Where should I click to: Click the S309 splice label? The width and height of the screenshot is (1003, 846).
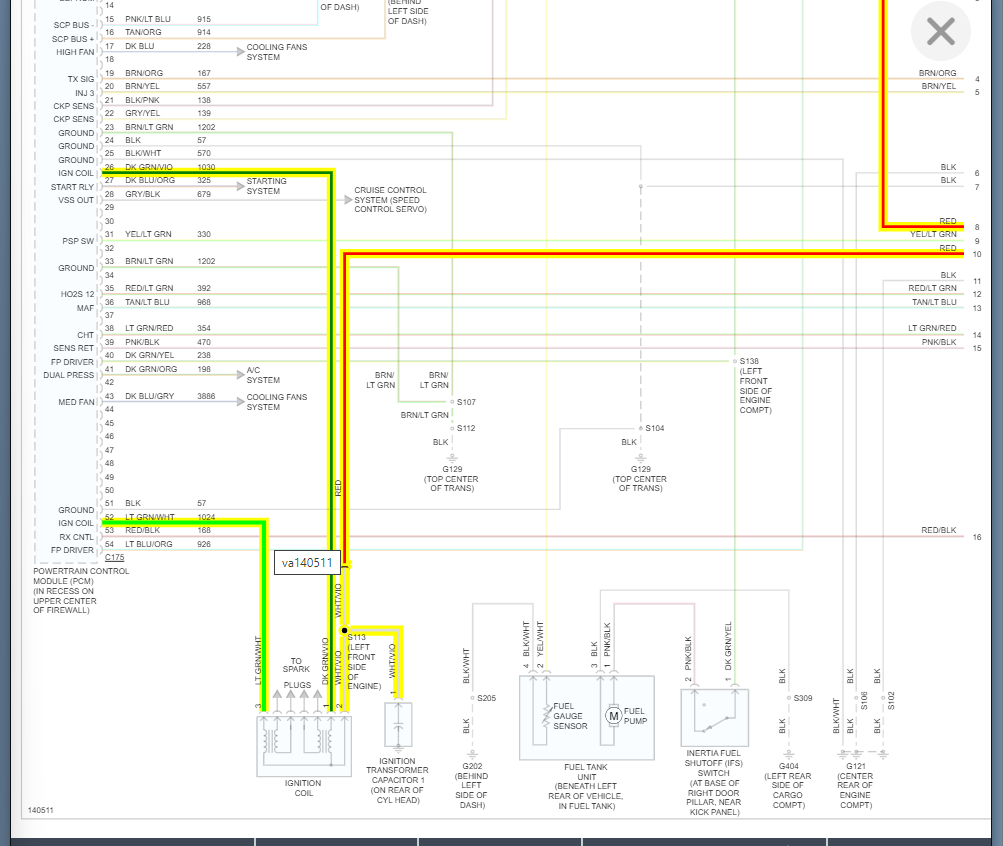tap(803, 698)
